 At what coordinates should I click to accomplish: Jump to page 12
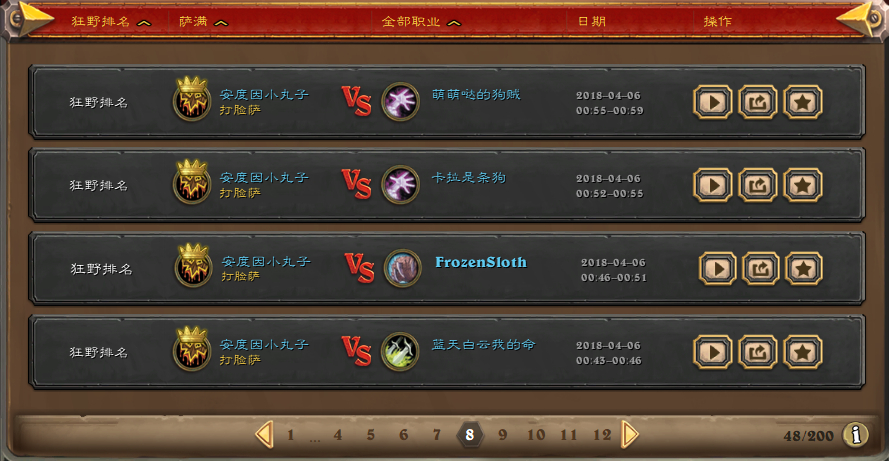tap(602, 435)
